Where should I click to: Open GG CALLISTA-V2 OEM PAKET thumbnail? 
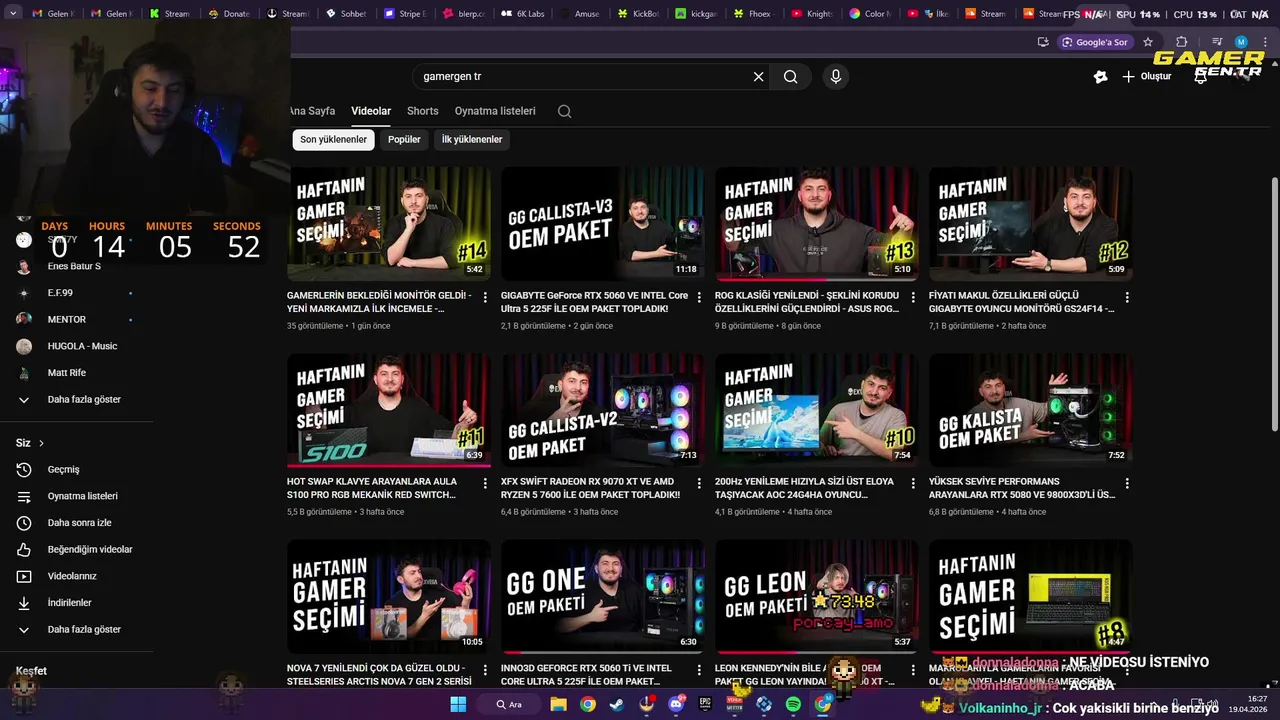[603, 410]
